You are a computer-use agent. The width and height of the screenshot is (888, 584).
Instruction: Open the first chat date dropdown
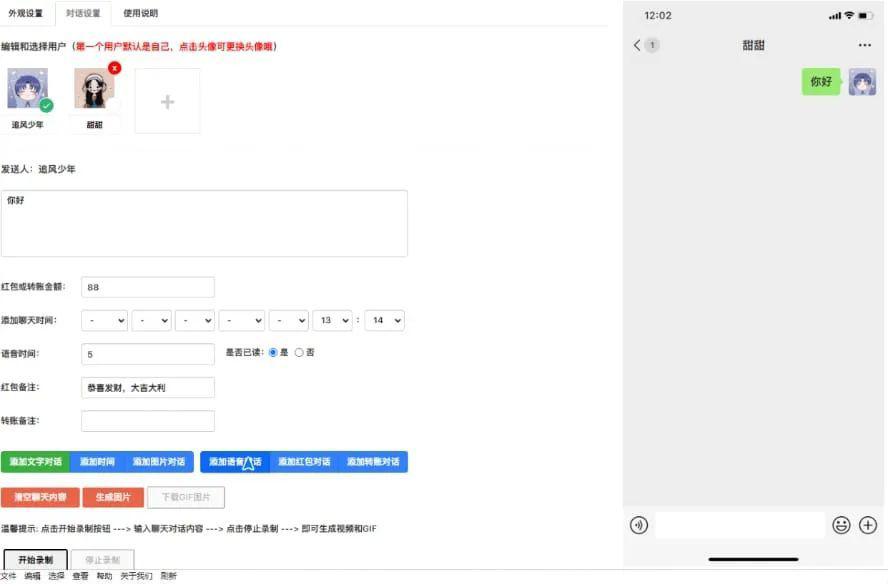pos(103,320)
